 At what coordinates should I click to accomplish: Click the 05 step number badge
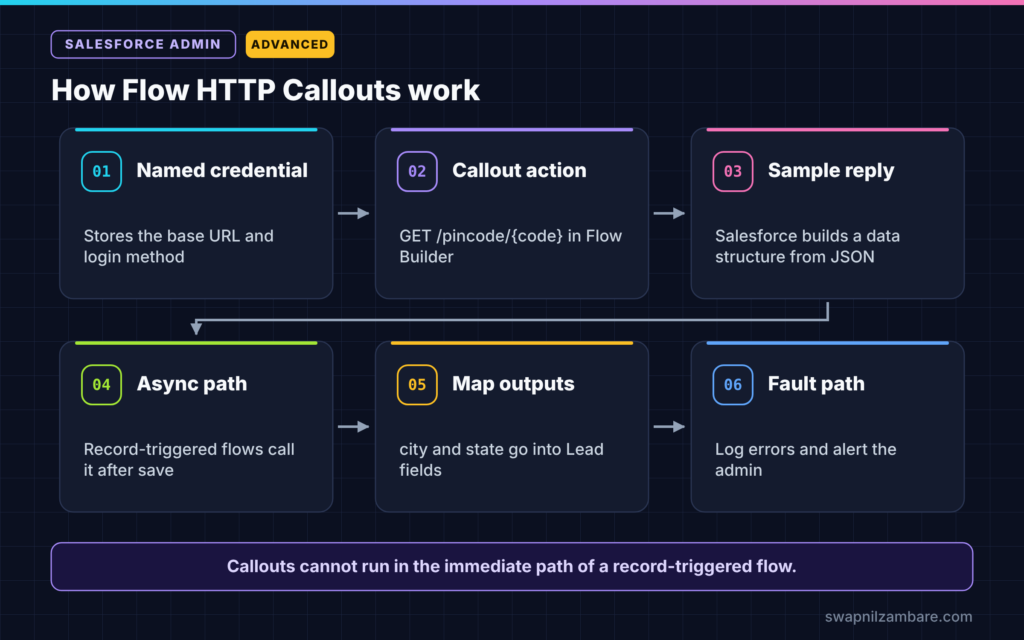(417, 385)
